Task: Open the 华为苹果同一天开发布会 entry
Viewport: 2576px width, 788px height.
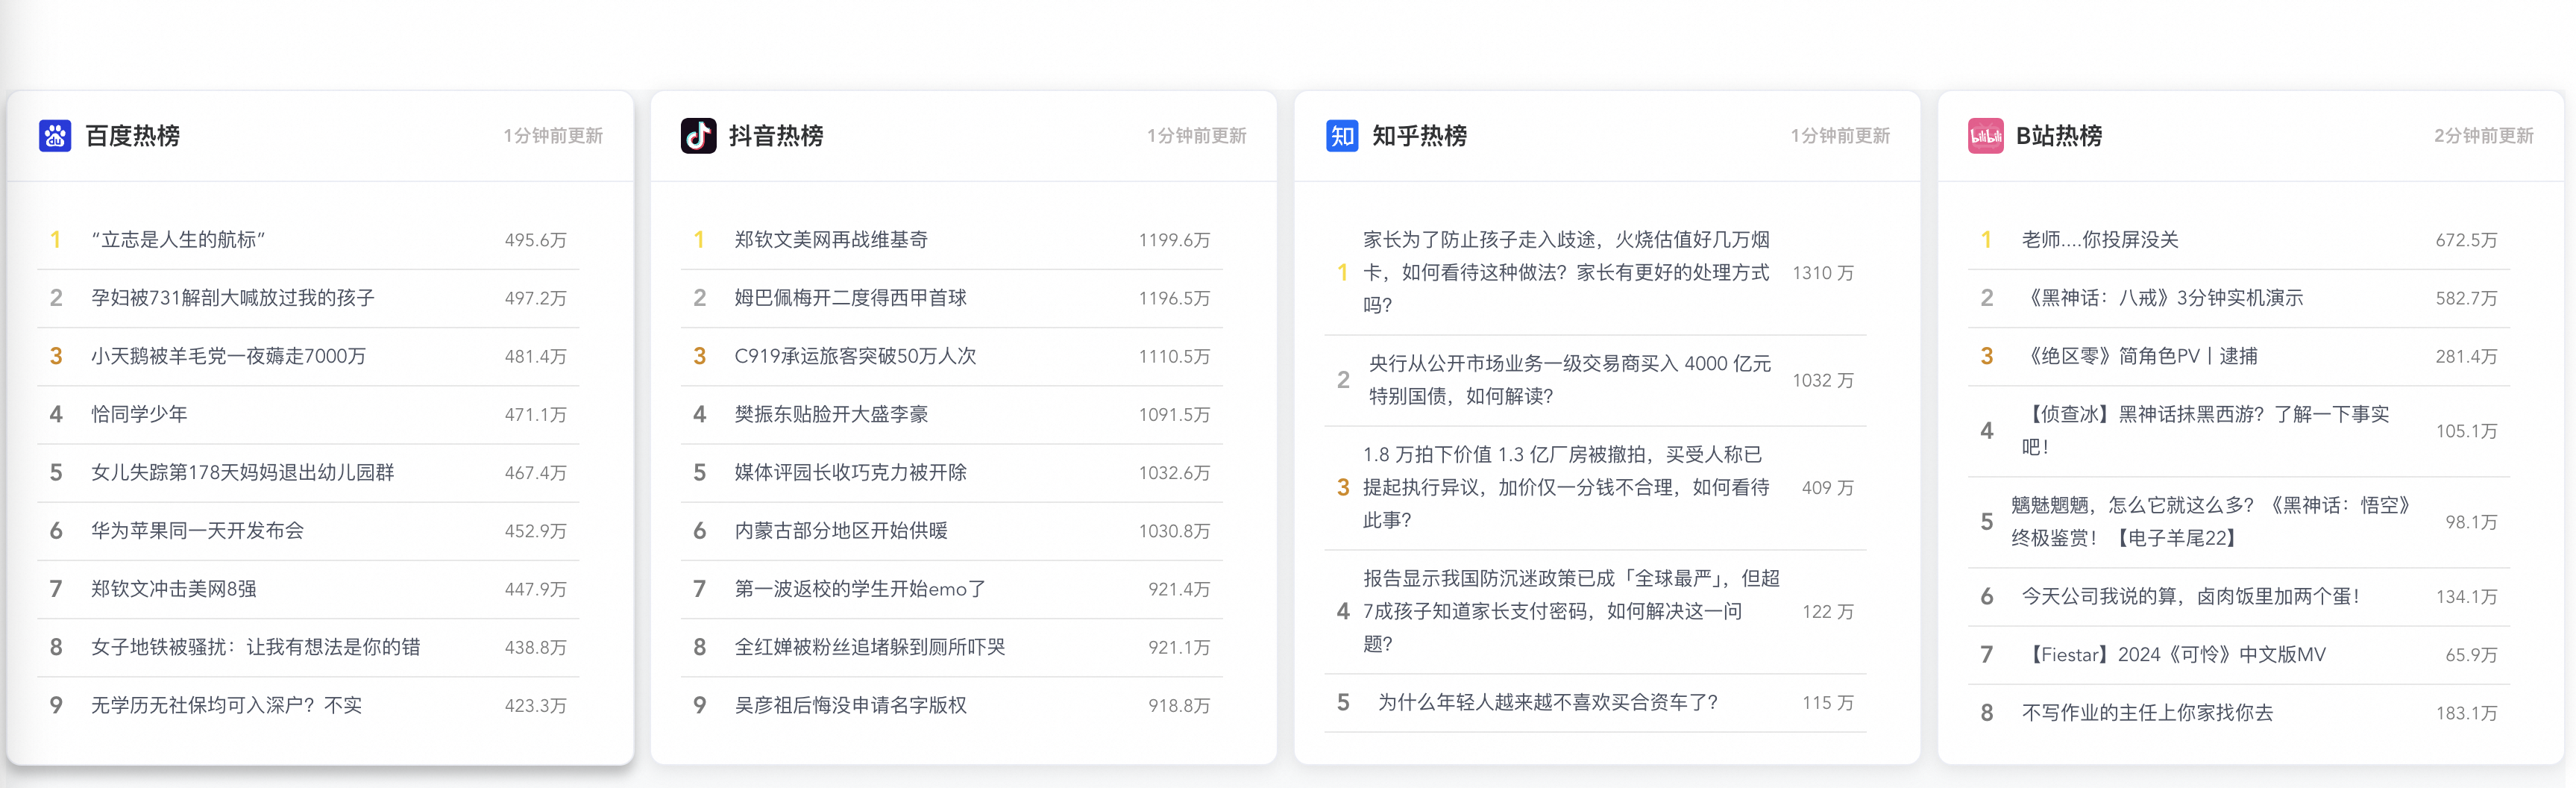Action: pos(197,531)
